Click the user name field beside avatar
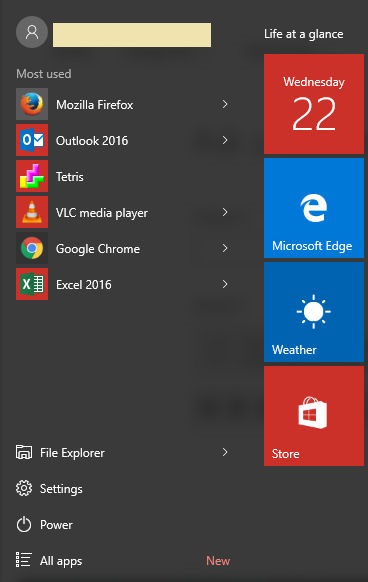This screenshot has height=582, width=368. tap(132, 35)
